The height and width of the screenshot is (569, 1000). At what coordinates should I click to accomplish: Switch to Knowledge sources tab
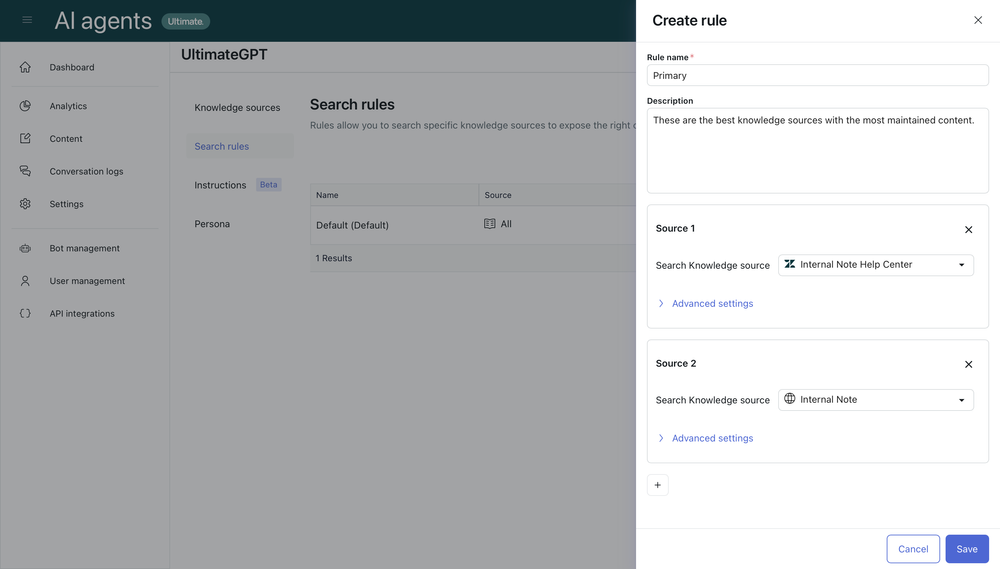(237, 107)
